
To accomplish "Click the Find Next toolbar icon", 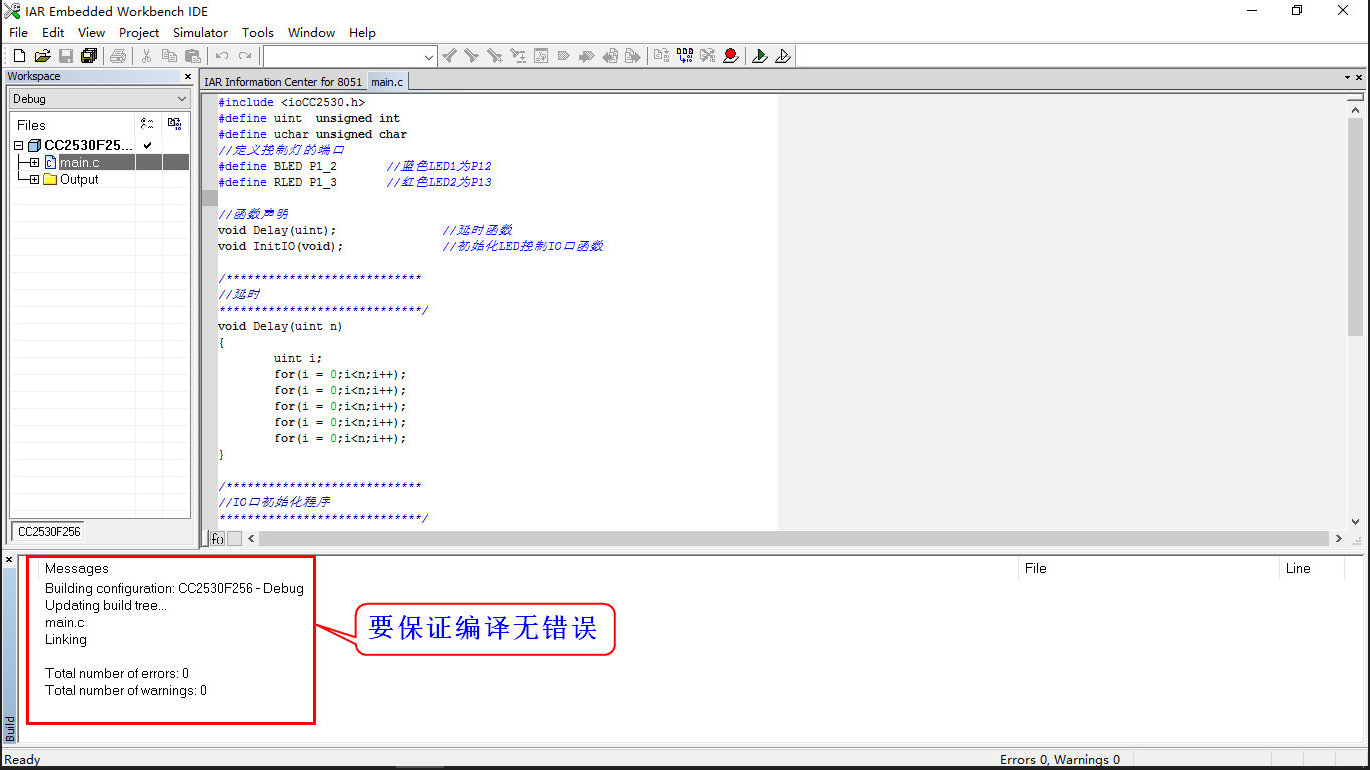I will (471, 56).
